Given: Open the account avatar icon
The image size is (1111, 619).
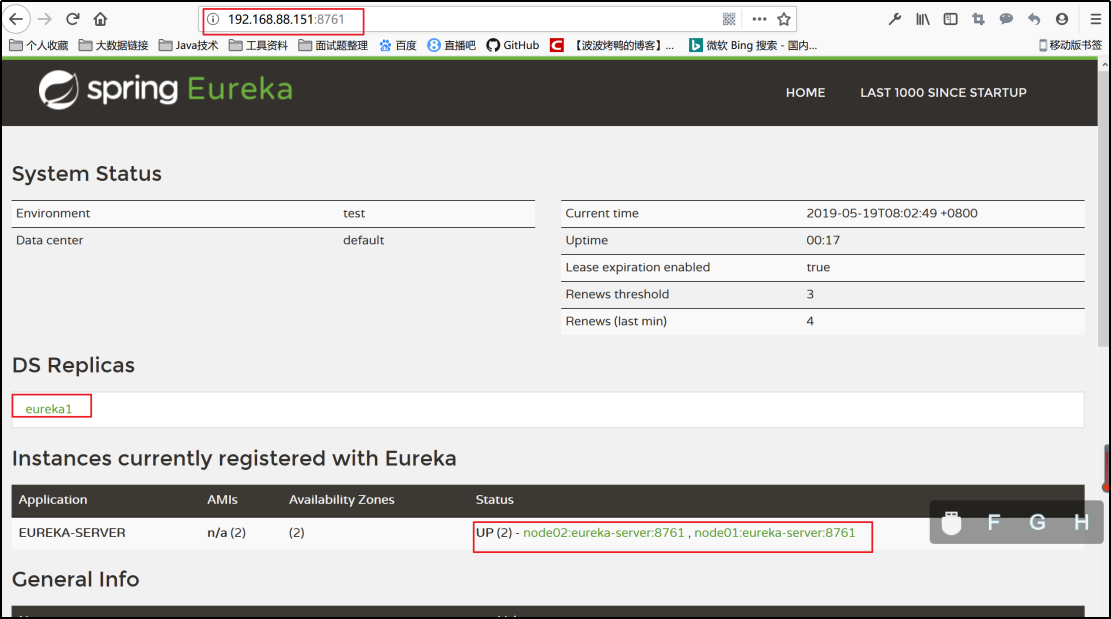Looking at the screenshot, I should 1061,19.
